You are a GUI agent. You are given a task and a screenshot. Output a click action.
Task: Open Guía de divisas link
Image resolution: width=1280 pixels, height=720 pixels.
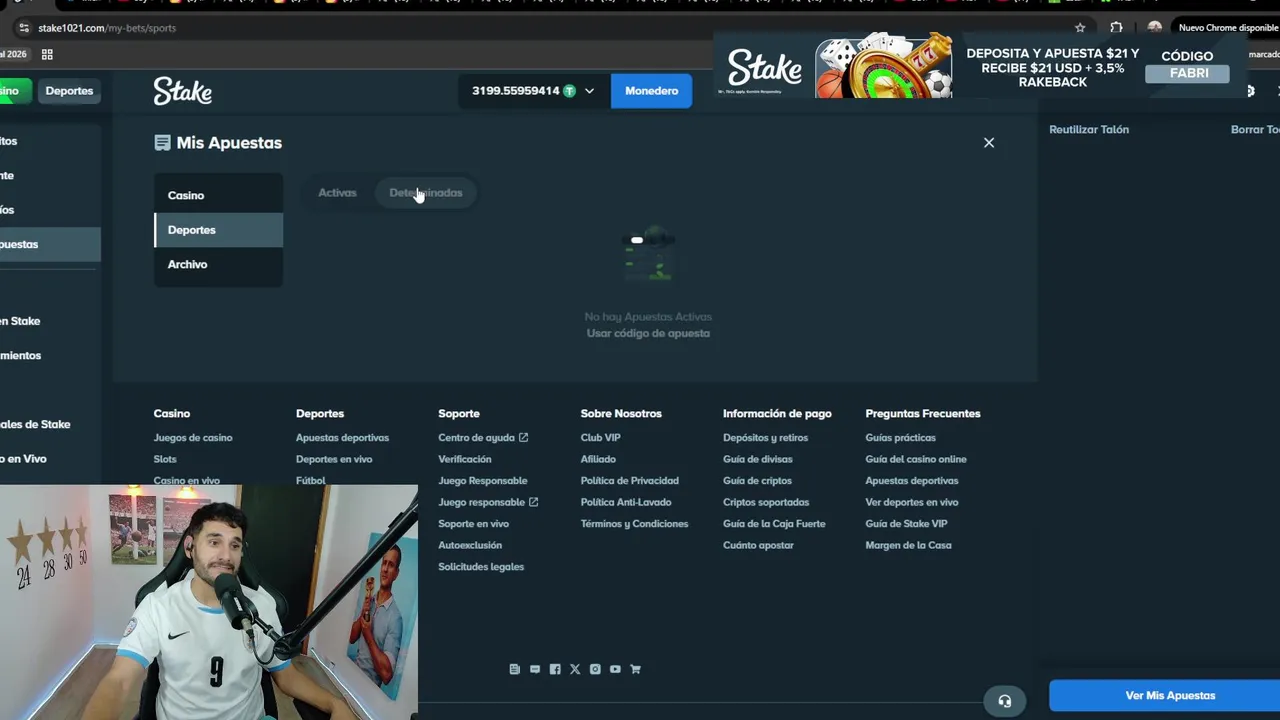(757, 459)
